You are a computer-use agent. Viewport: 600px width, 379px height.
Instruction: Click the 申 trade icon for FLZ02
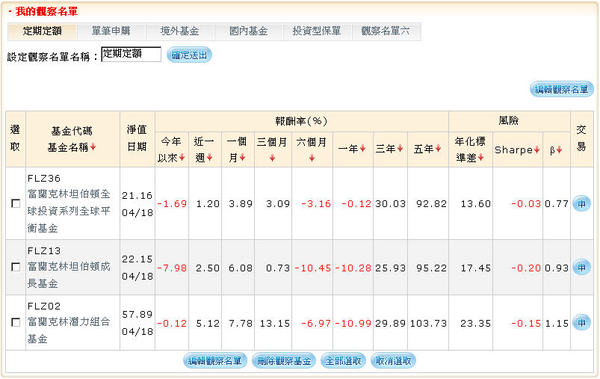point(581,323)
